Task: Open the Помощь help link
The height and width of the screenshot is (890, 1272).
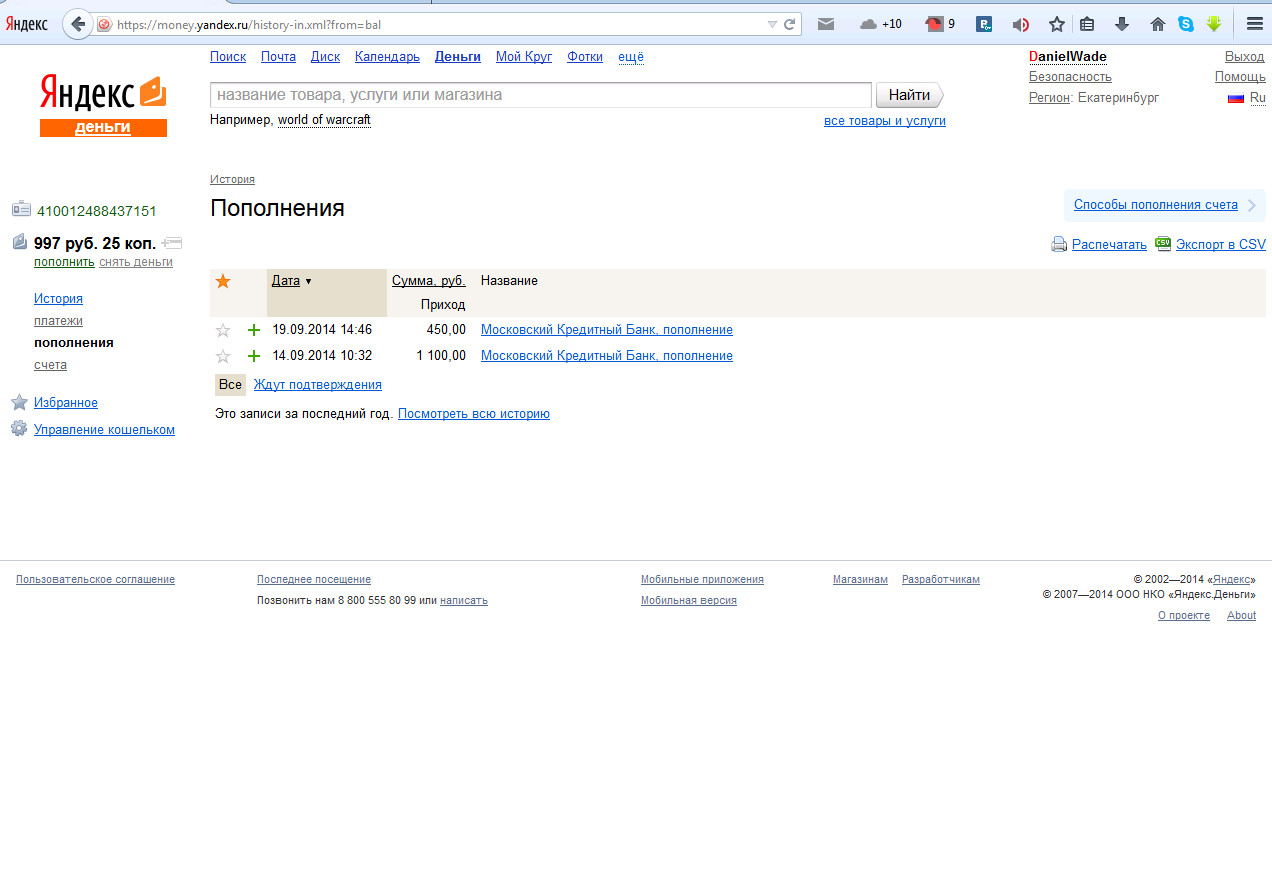Action: (x=1240, y=77)
